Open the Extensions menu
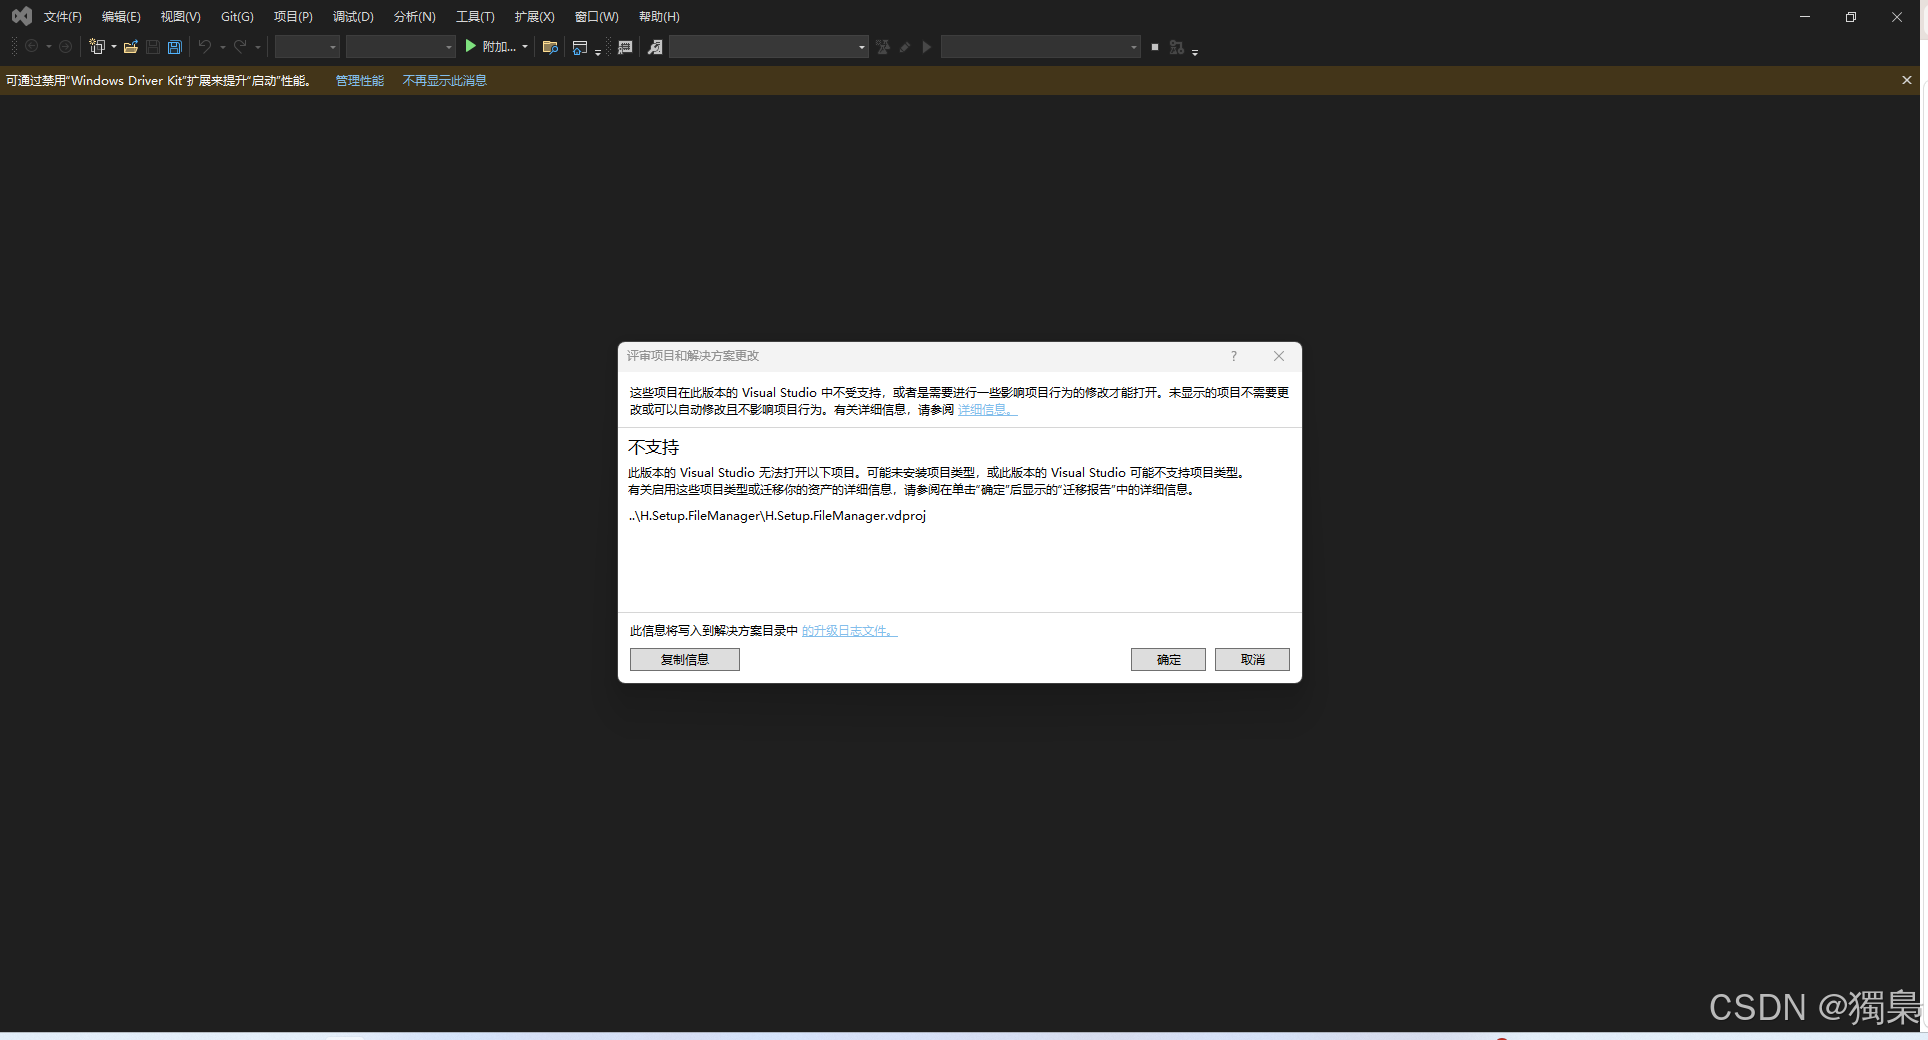 (534, 16)
